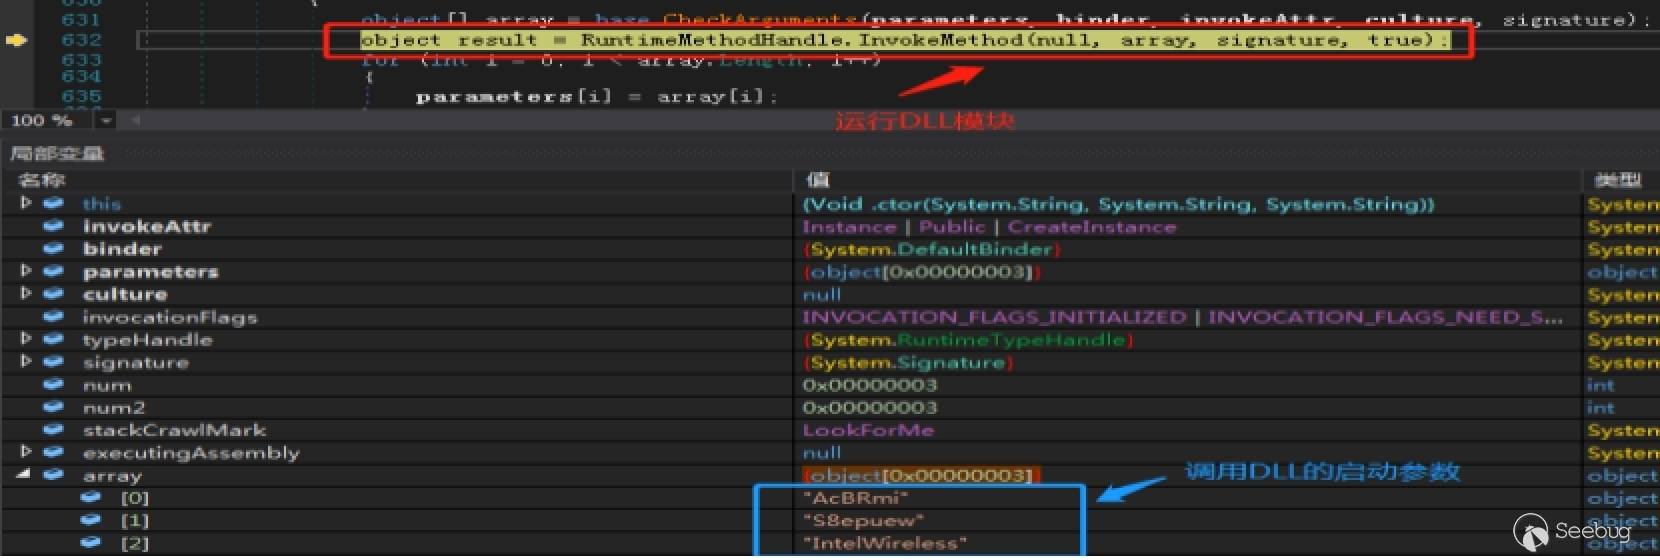Click the icon for array element [0]

tap(91, 497)
